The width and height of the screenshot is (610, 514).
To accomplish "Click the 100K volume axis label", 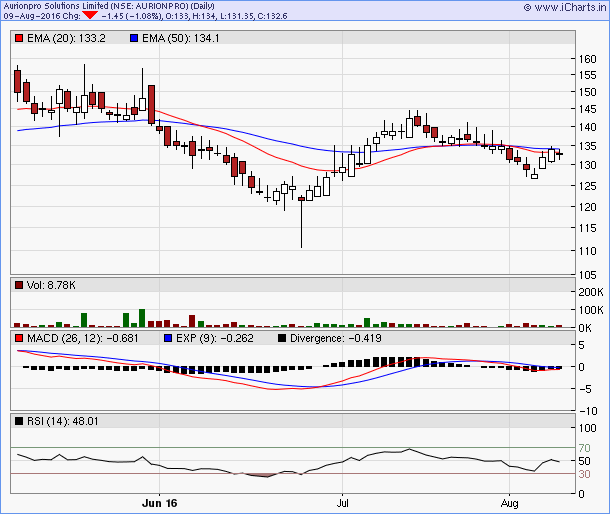I will [x=591, y=310].
